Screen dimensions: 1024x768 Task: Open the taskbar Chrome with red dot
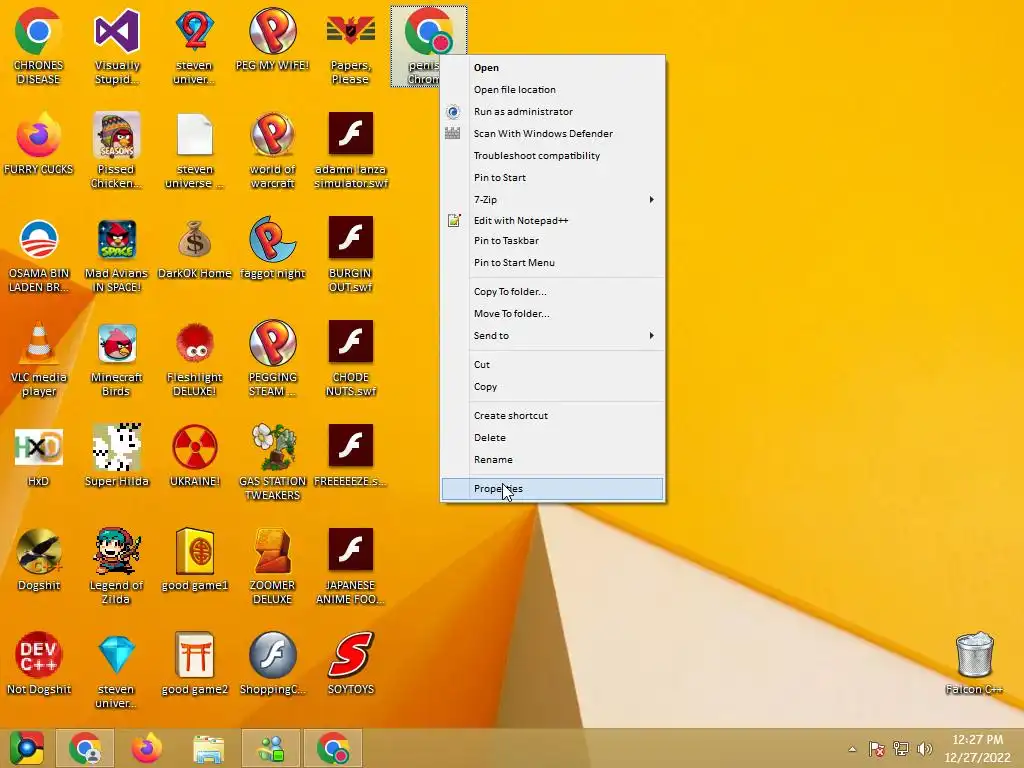click(332, 748)
